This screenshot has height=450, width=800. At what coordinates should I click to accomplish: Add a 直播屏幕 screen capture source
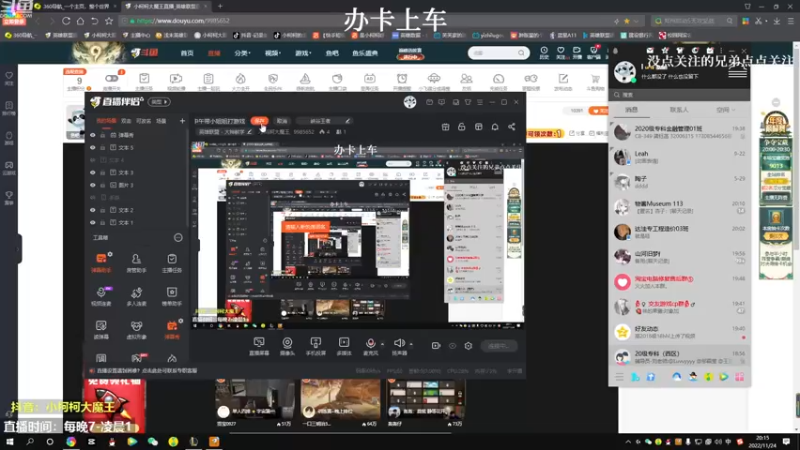[259, 346]
